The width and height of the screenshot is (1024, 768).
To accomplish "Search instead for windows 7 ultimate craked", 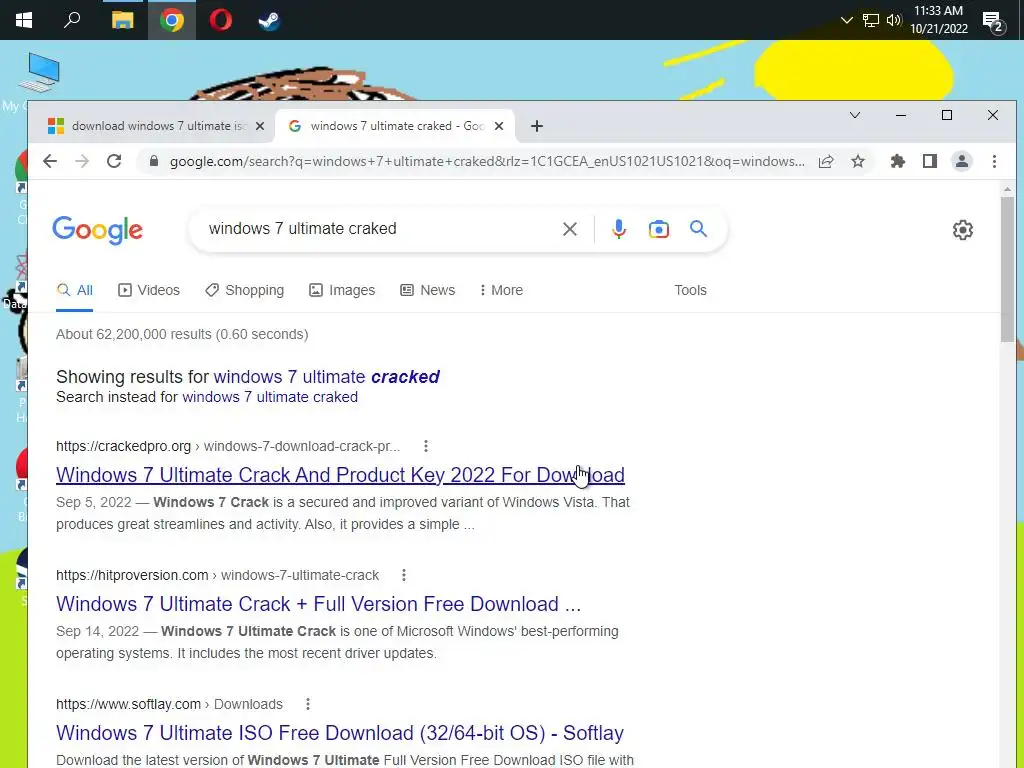I will coord(270,397).
